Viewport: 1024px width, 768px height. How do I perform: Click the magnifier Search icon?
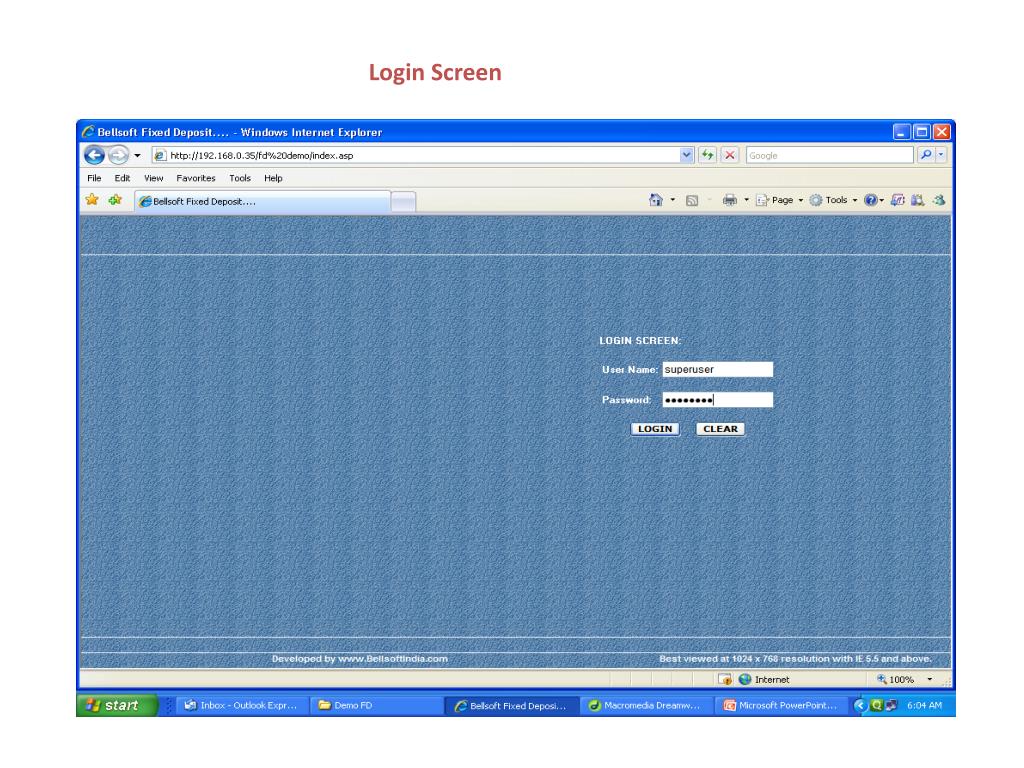coord(925,155)
